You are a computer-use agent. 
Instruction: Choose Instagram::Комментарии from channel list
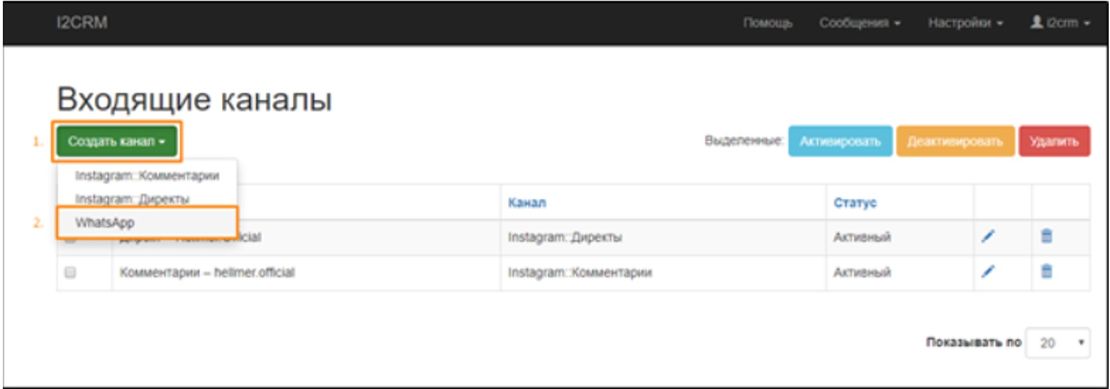(x=147, y=175)
